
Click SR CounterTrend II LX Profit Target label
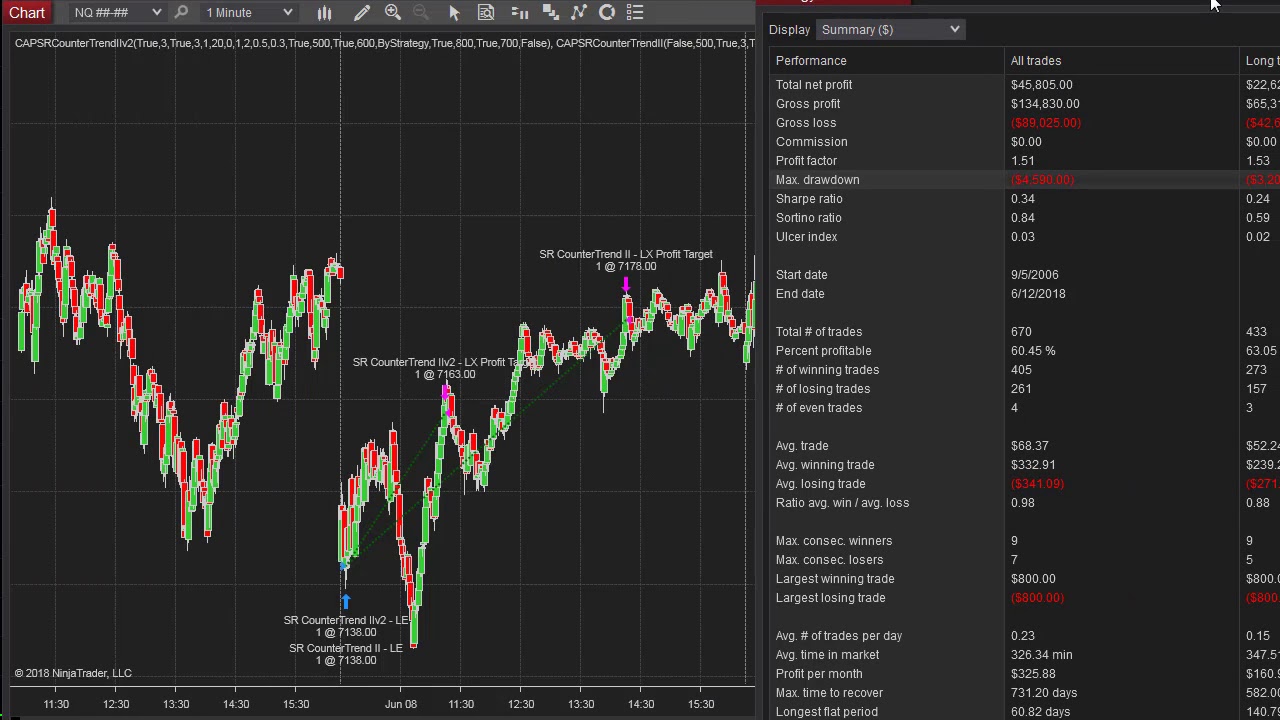click(626, 254)
